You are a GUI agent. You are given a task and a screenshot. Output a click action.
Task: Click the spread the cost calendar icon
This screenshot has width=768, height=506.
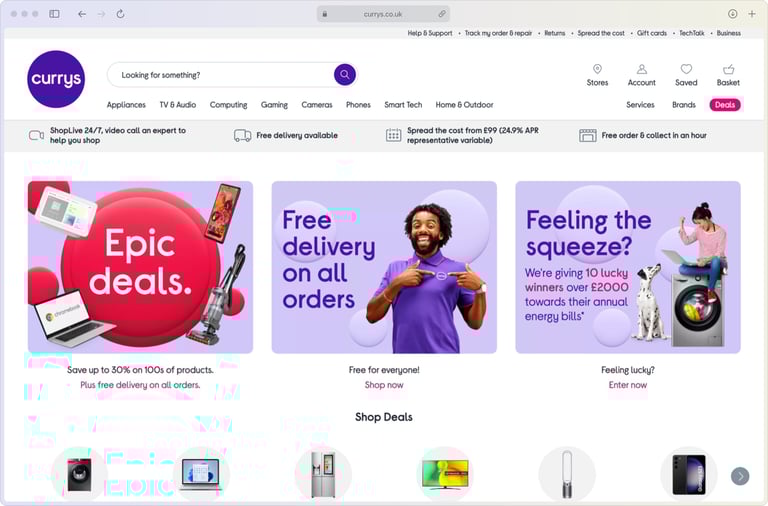click(393, 135)
